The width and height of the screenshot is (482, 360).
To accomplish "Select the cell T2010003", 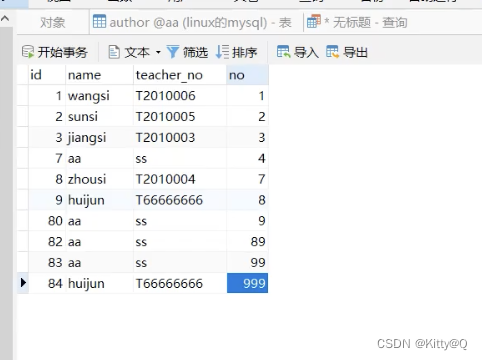I will 180,138.
